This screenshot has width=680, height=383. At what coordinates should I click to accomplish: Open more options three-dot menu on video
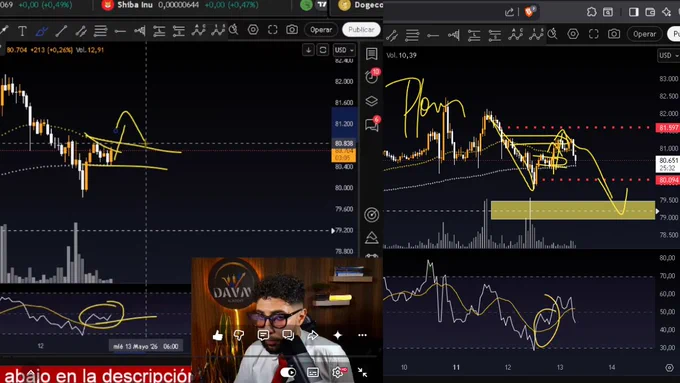point(363,335)
